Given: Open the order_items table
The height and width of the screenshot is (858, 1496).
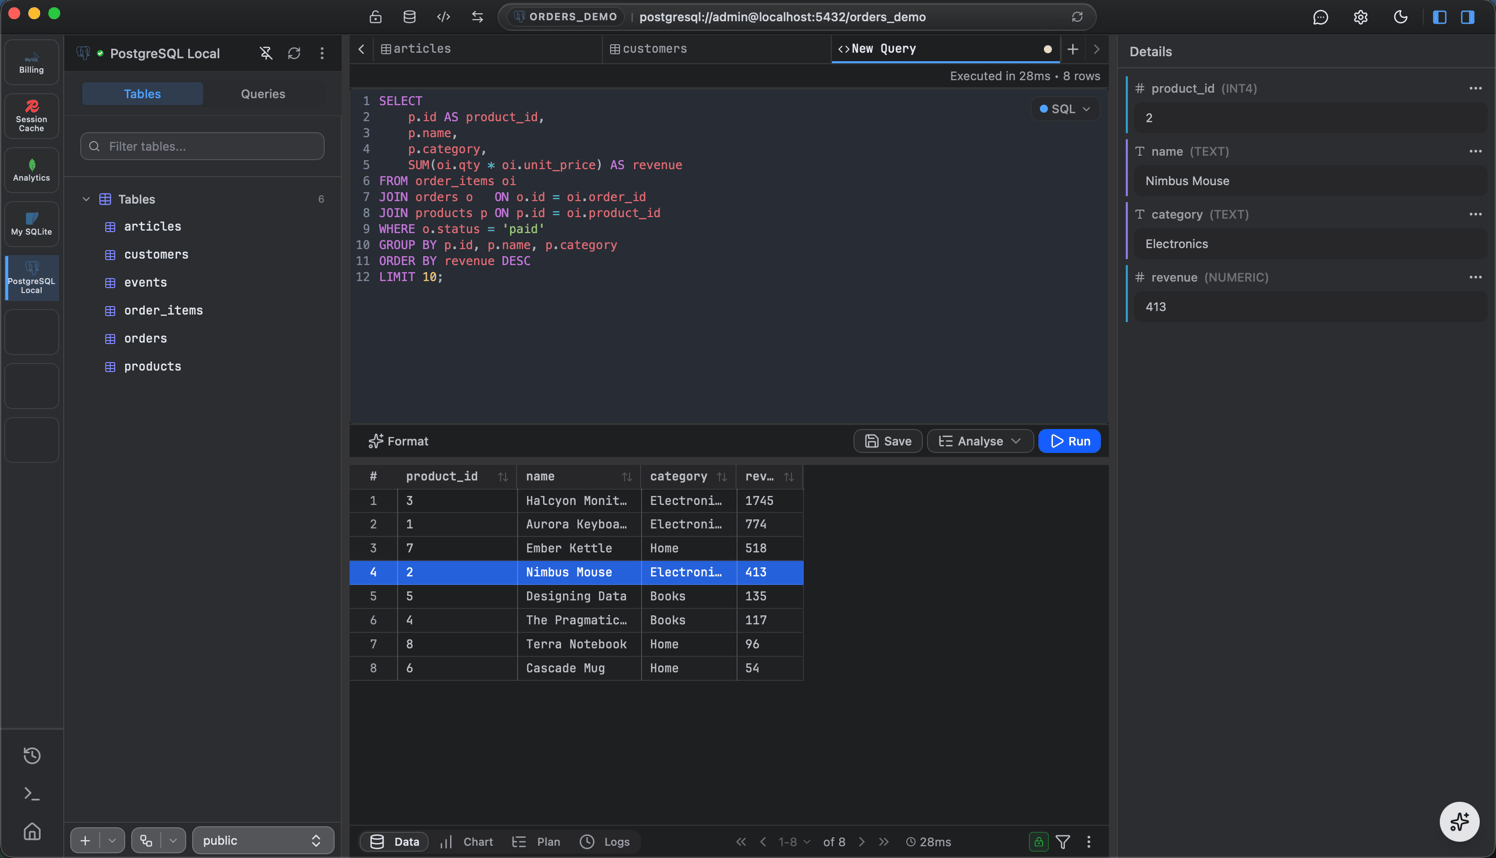Looking at the screenshot, I should 163,311.
